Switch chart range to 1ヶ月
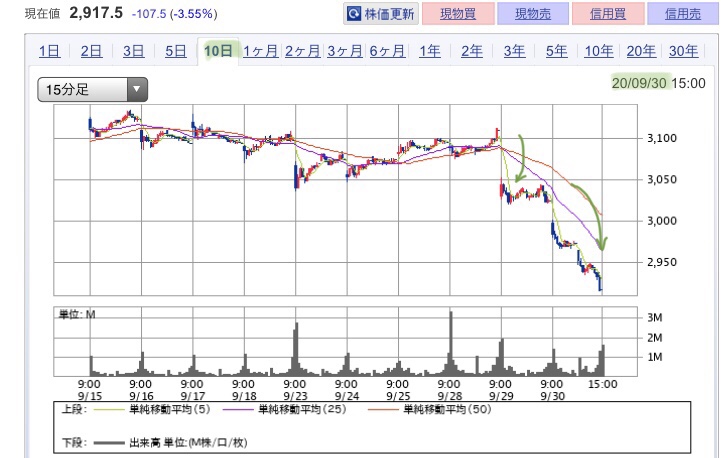Viewport: 723px width, 458px height. pyautogui.click(x=261, y=51)
